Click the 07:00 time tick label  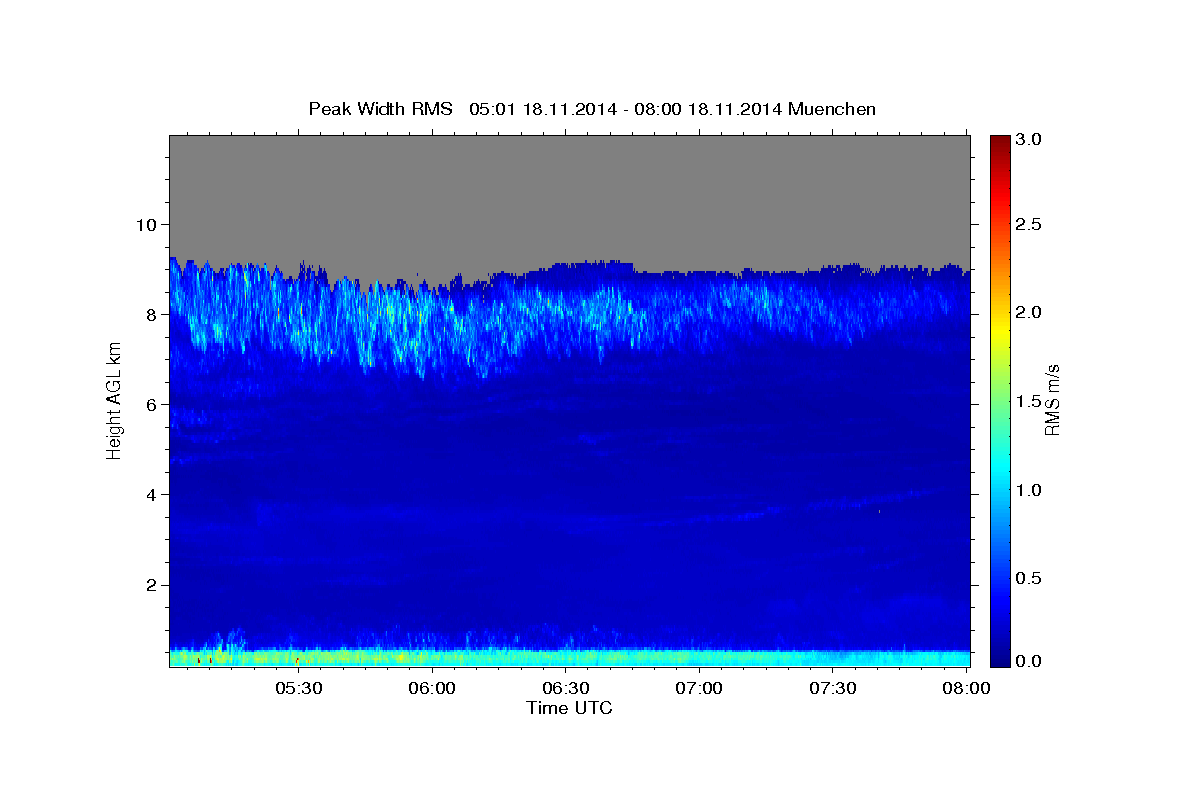700,688
